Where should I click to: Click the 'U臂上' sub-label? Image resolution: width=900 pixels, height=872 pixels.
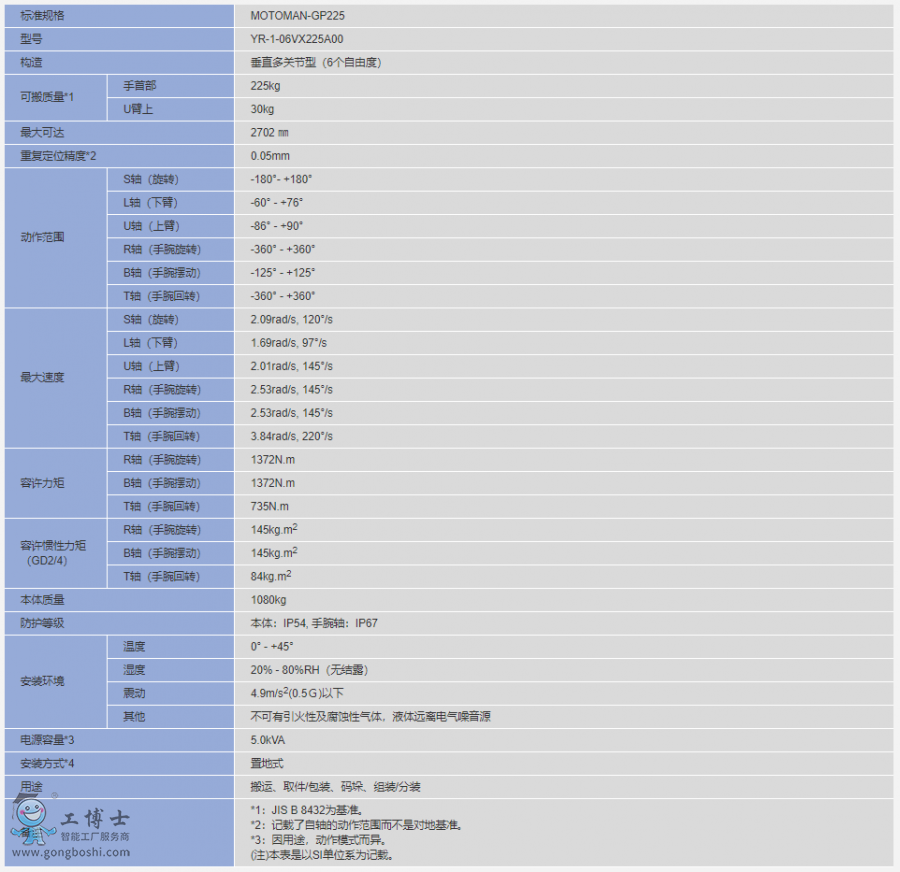coord(138,109)
